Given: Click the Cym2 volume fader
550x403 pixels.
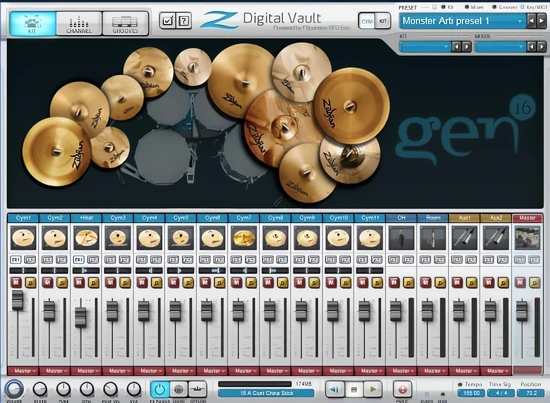Looking at the screenshot, I should pyautogui.click(x=49, y=310).
